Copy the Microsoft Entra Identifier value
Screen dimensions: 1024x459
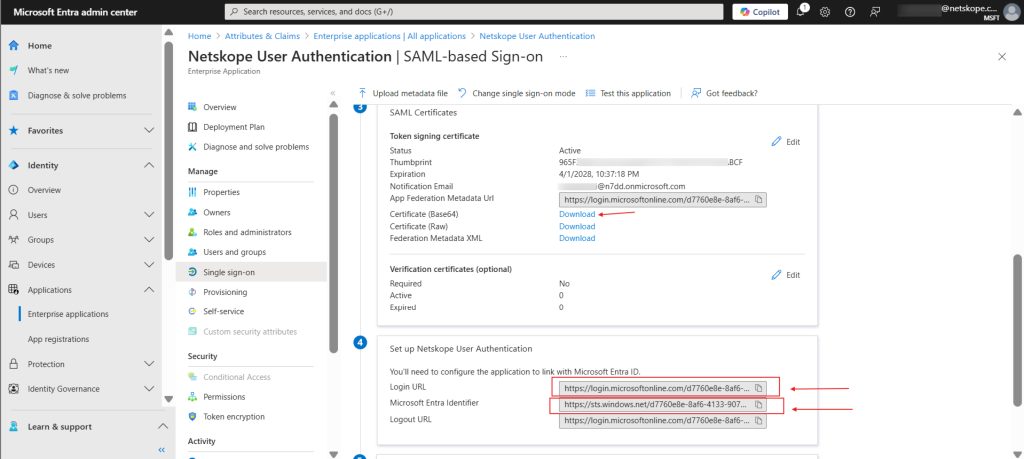point(759,405)
